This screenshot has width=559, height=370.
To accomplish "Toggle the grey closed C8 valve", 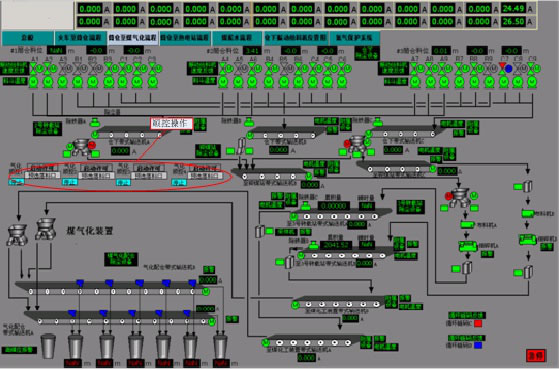I will tap(518, 68).
